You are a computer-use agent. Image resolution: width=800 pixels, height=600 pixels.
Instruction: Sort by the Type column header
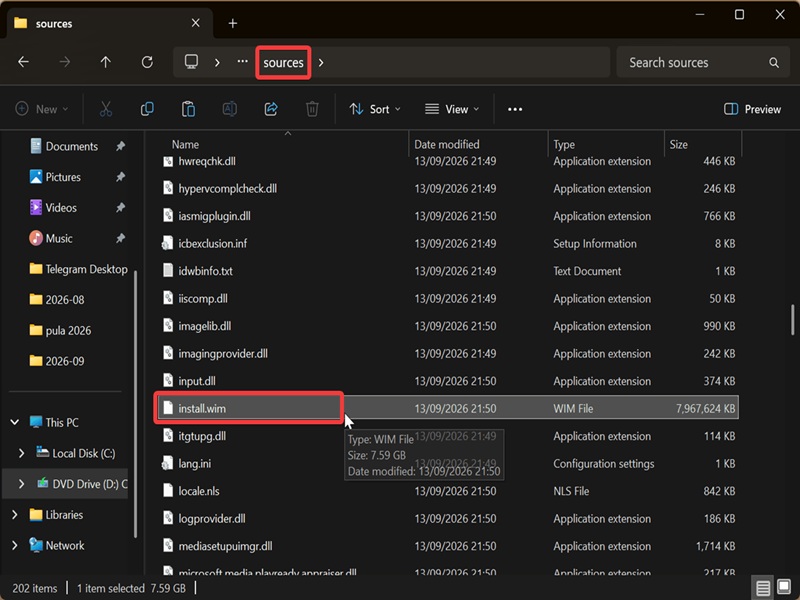coord(564,144)
